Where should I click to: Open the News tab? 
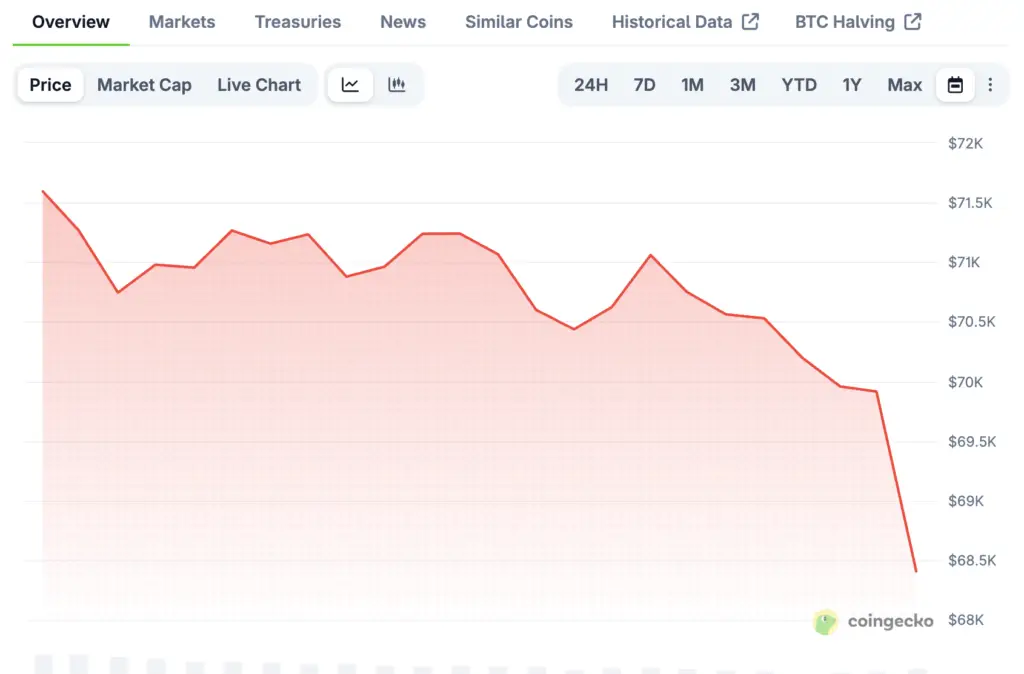click(403, 22)
